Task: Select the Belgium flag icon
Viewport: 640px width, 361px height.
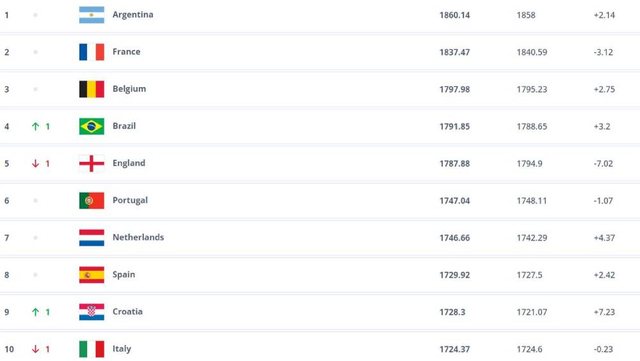Action: pyautogui.click(x=91, y=89)
